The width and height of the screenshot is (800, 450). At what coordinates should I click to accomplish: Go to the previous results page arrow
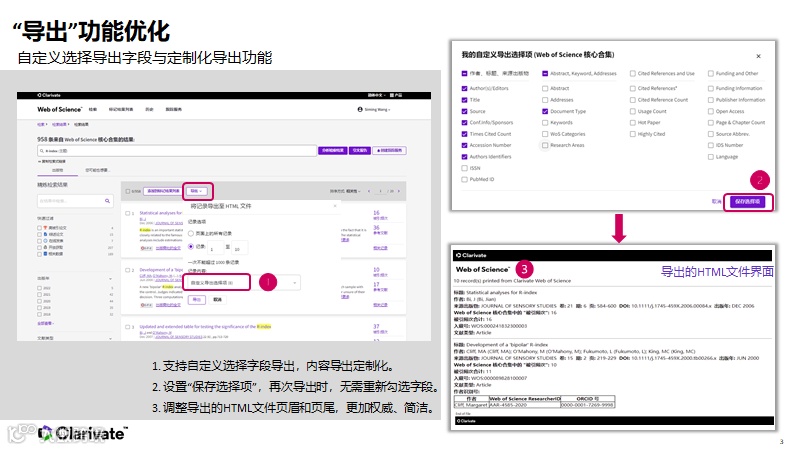tap(368, 191)
